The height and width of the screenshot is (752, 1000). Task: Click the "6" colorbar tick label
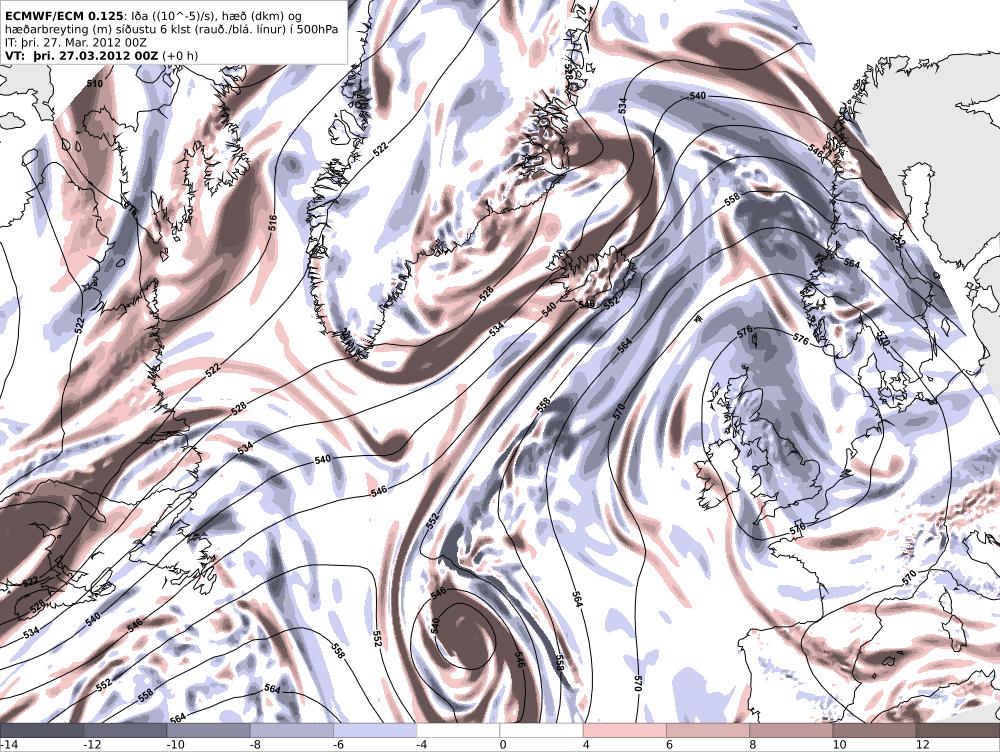tap(670, 744)
